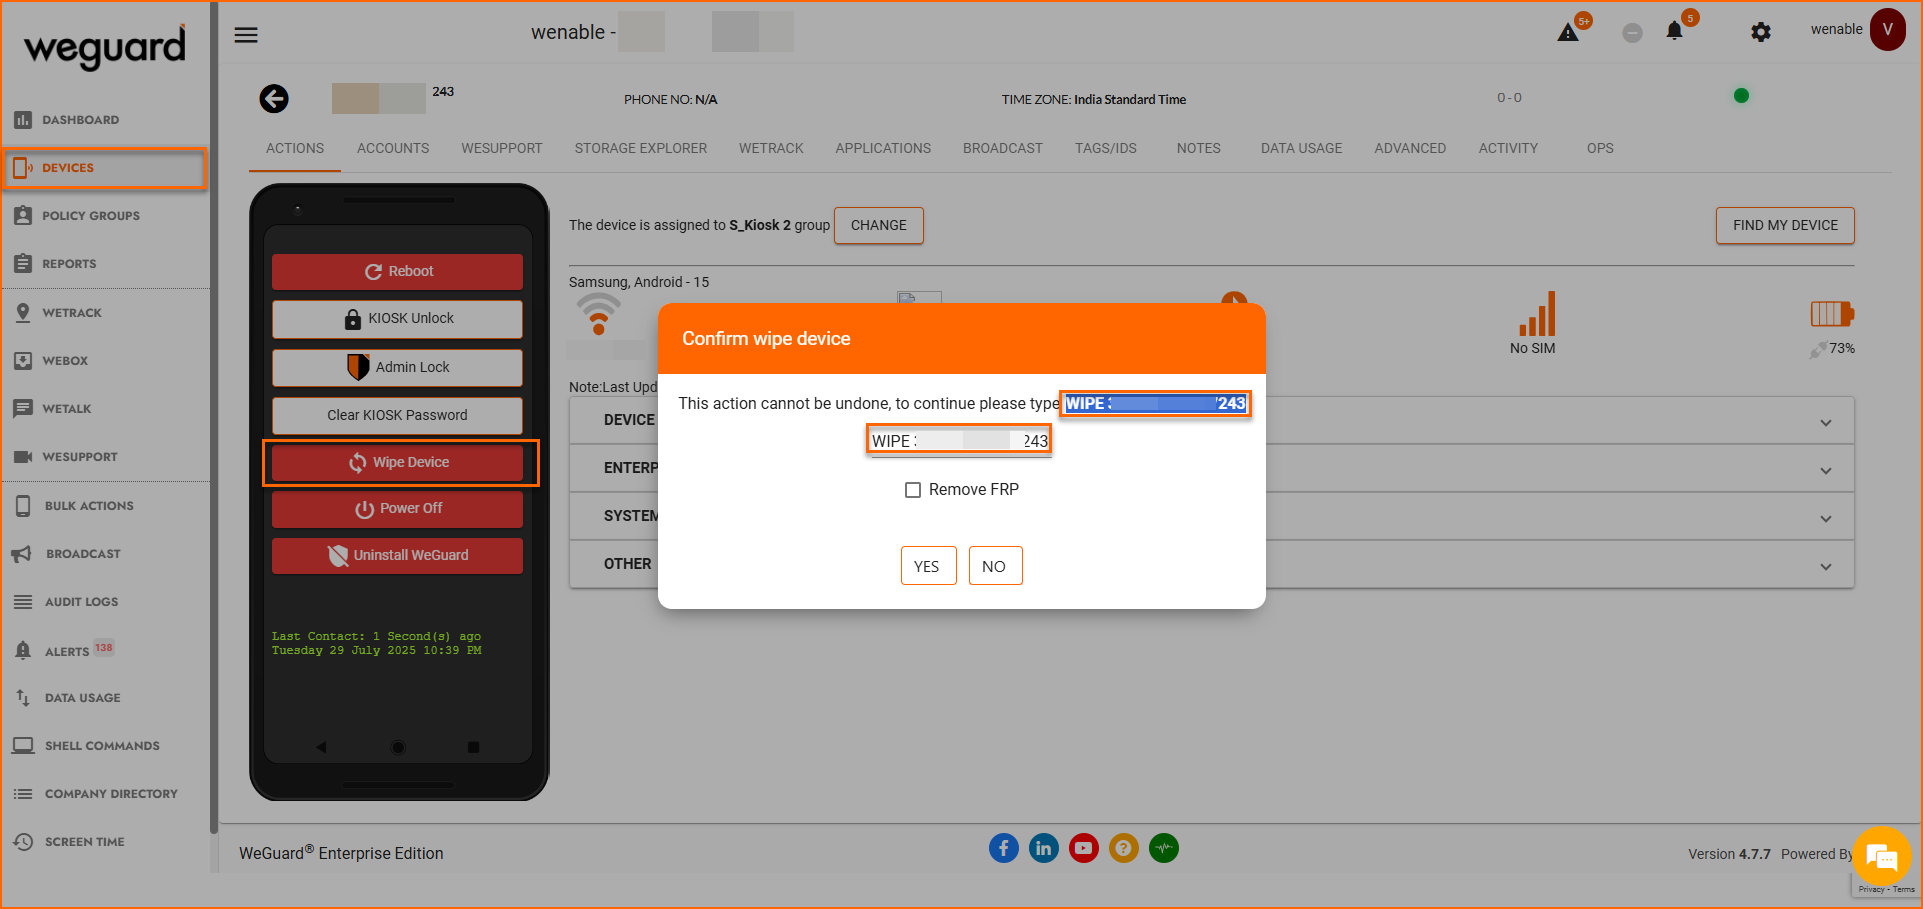Switch to the STORAGE EXPLORER tab

[x=641, y=148]
